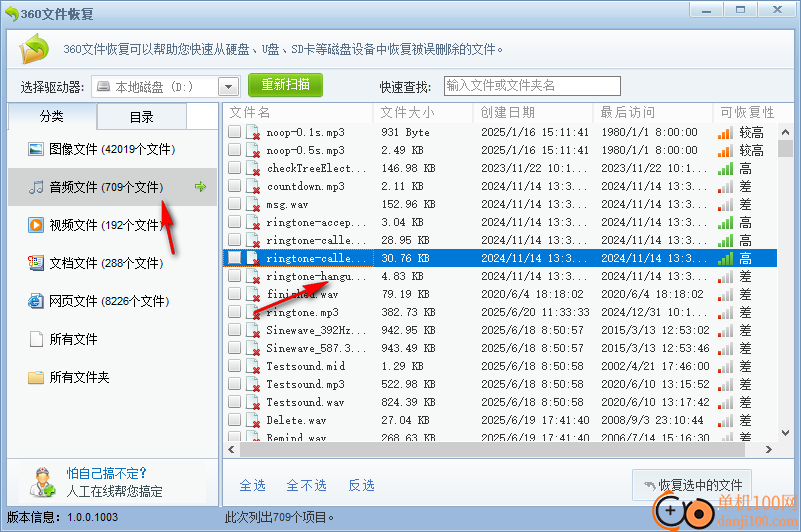Image resolution: width=801 pixels, height=532 pixels.
Task: Click the 全选 link
Action: 252,485
